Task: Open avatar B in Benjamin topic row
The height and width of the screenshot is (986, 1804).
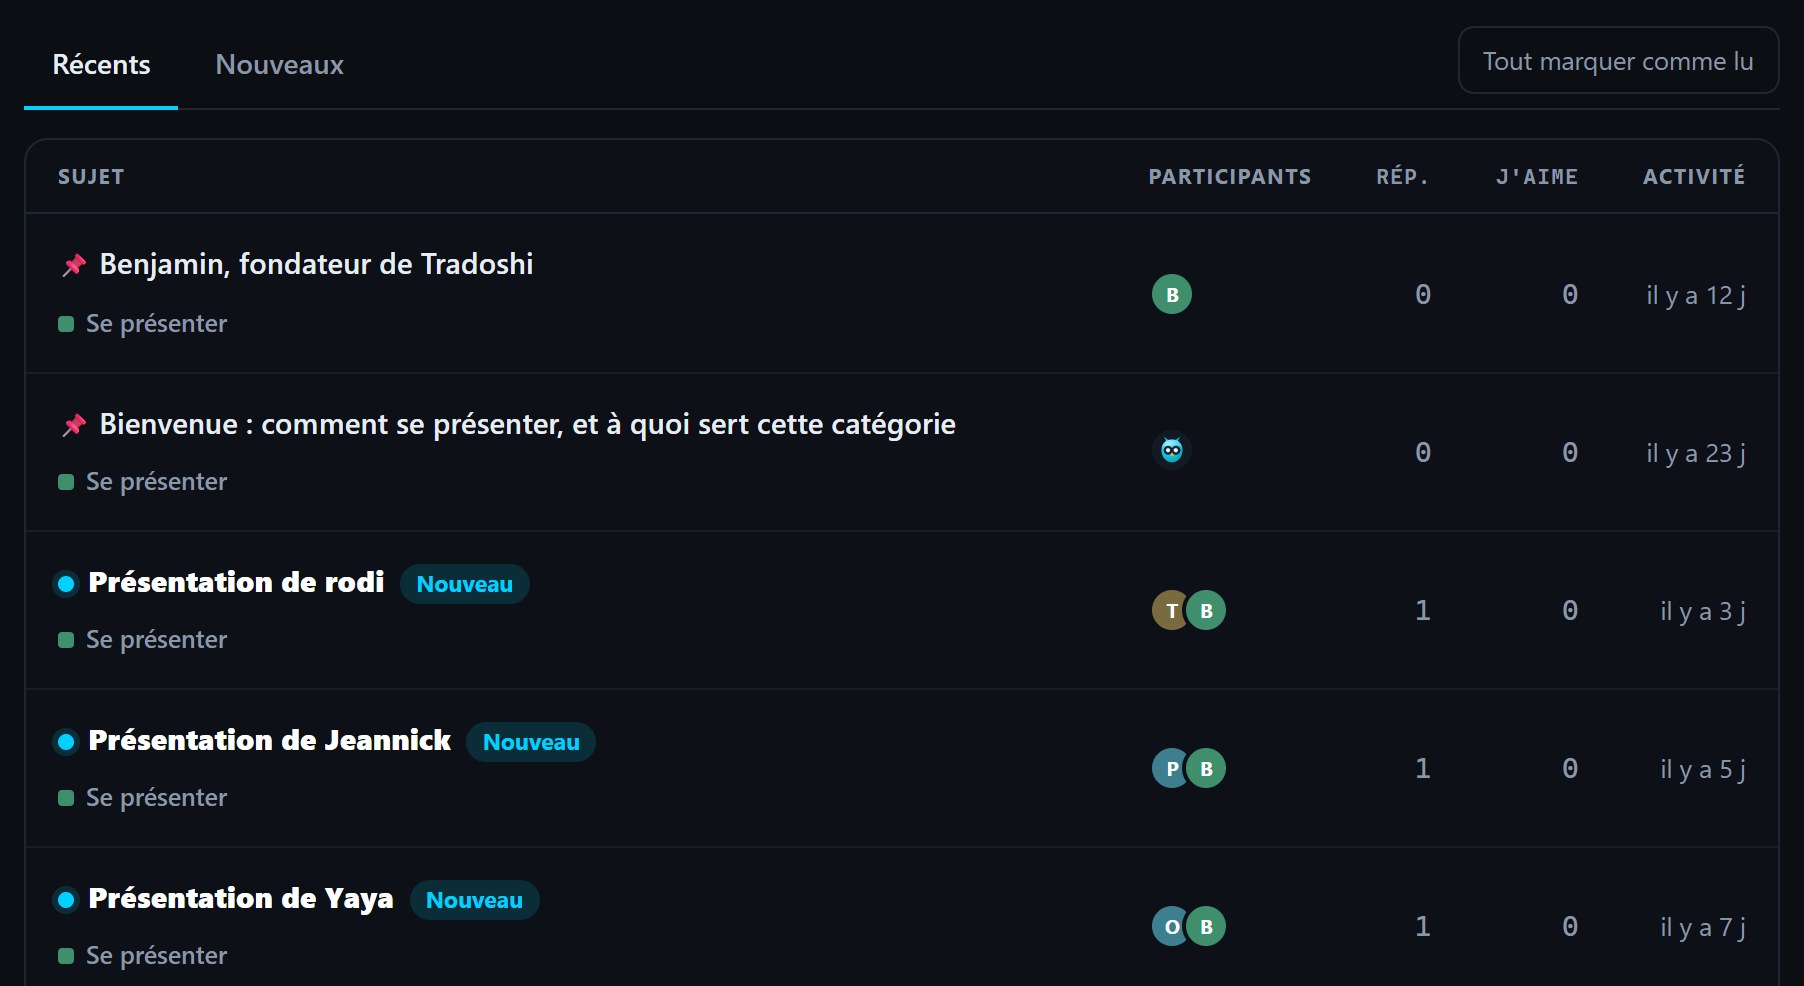Action: pos(1172,295)
